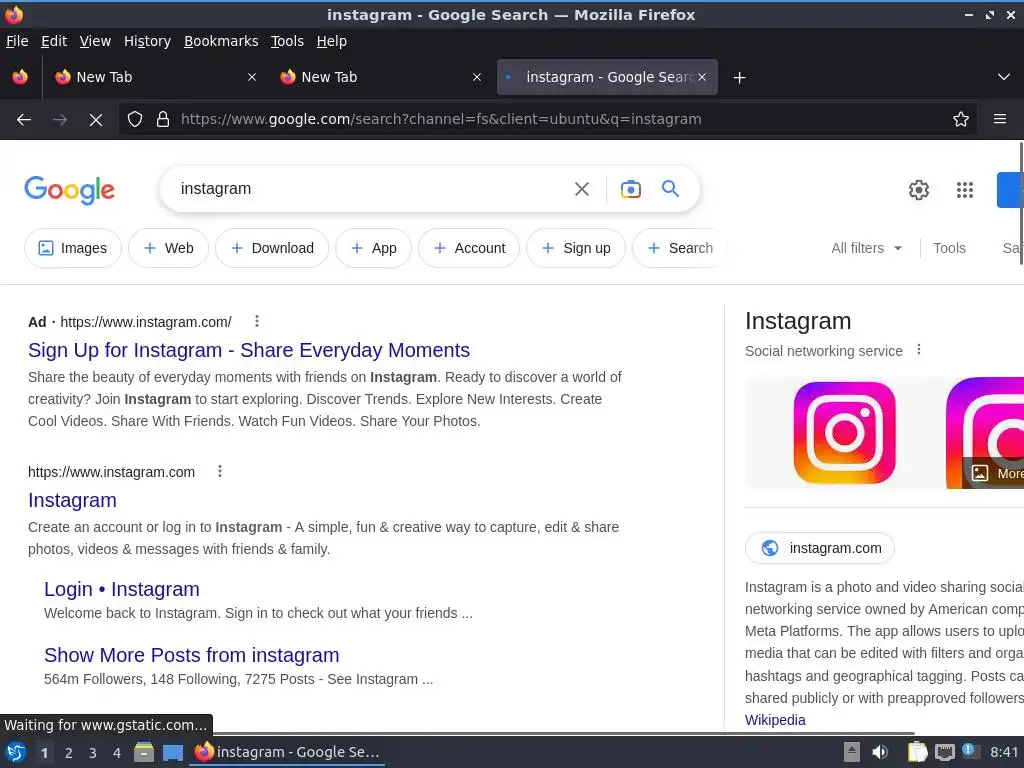Go to Google homepage via logo
Screen dimensions: 1024x768
[x=70, y=190]
